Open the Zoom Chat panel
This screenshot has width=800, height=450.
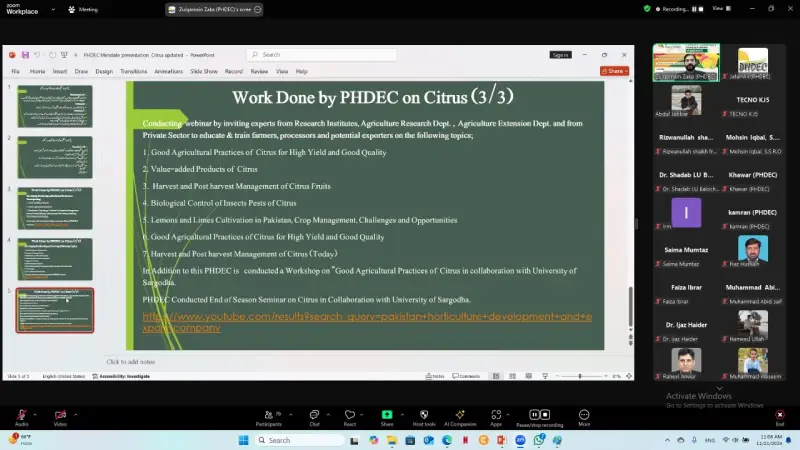314,415
